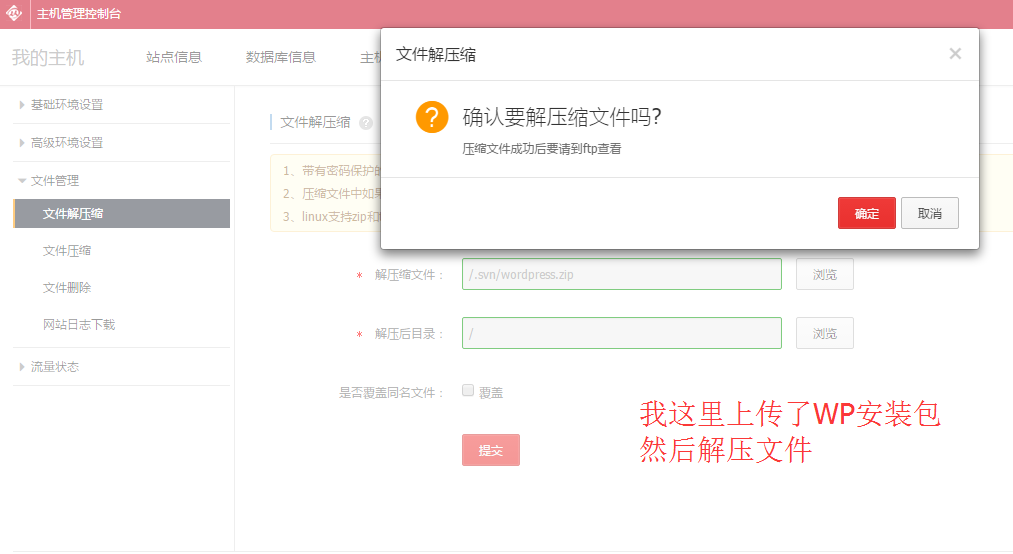Click the 提交 submit button
Image resolution: width=1013 pixels, height=554 pixels.
490,450
